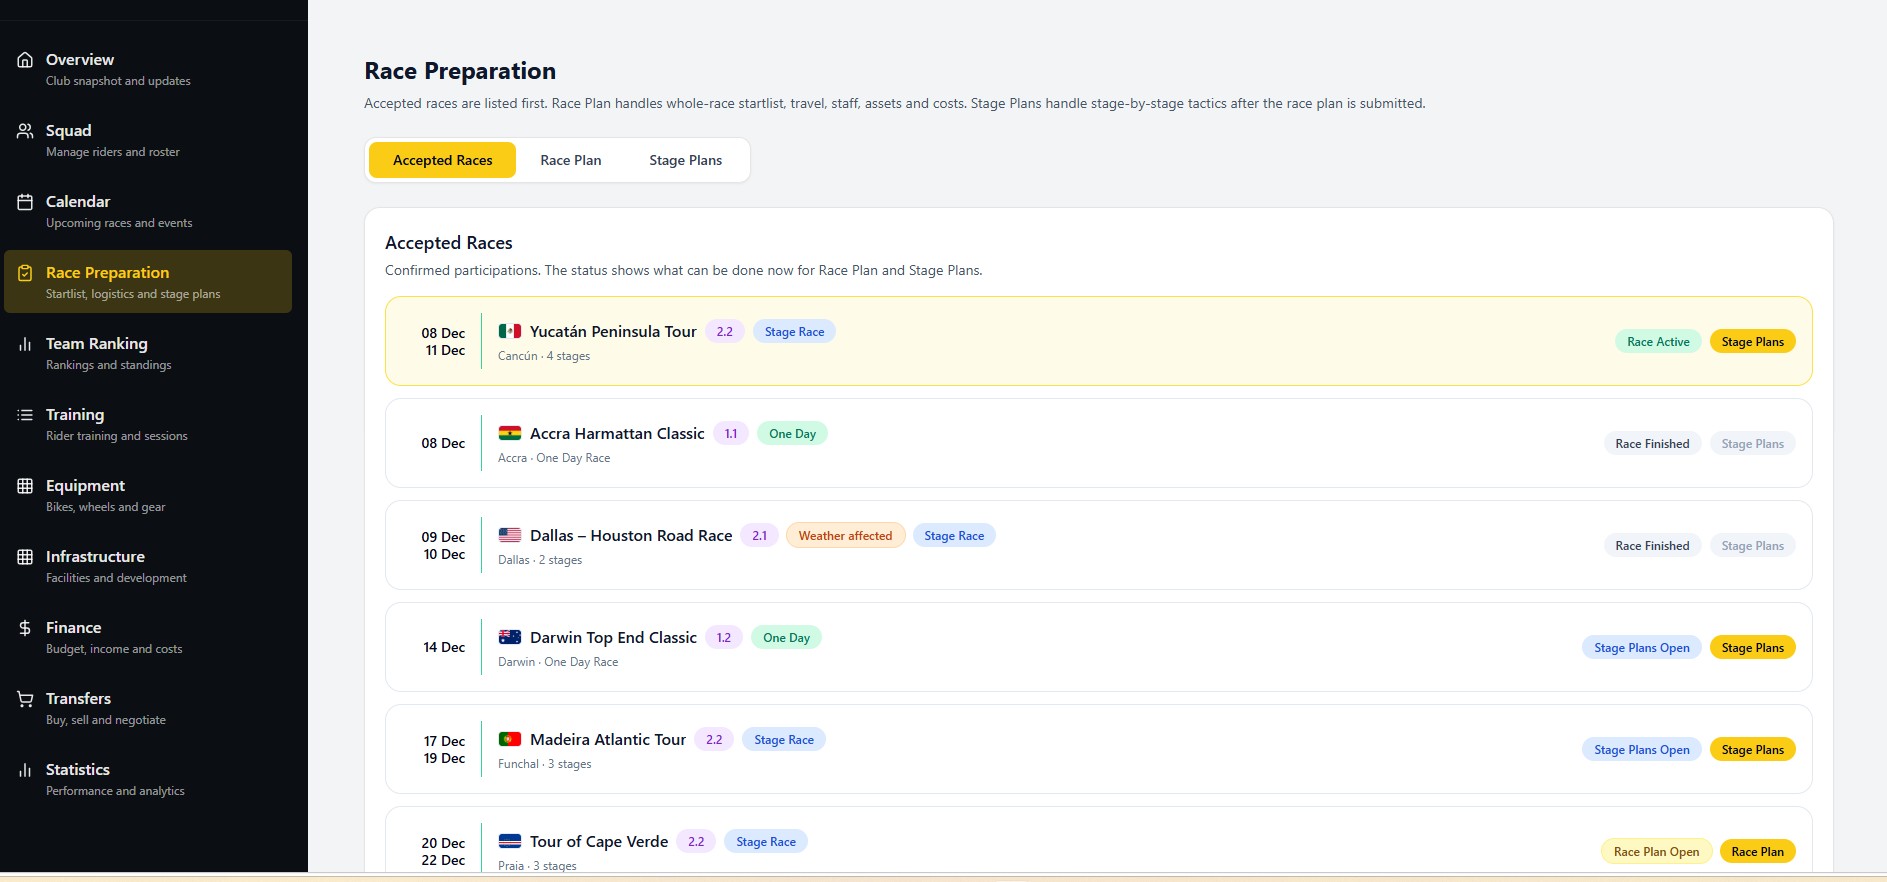Image resolution: width=1887 pixels, height=882 pixels.
Task: Open Stage Plans for Darwin Top End Classic
Action: click(1752, 648)
